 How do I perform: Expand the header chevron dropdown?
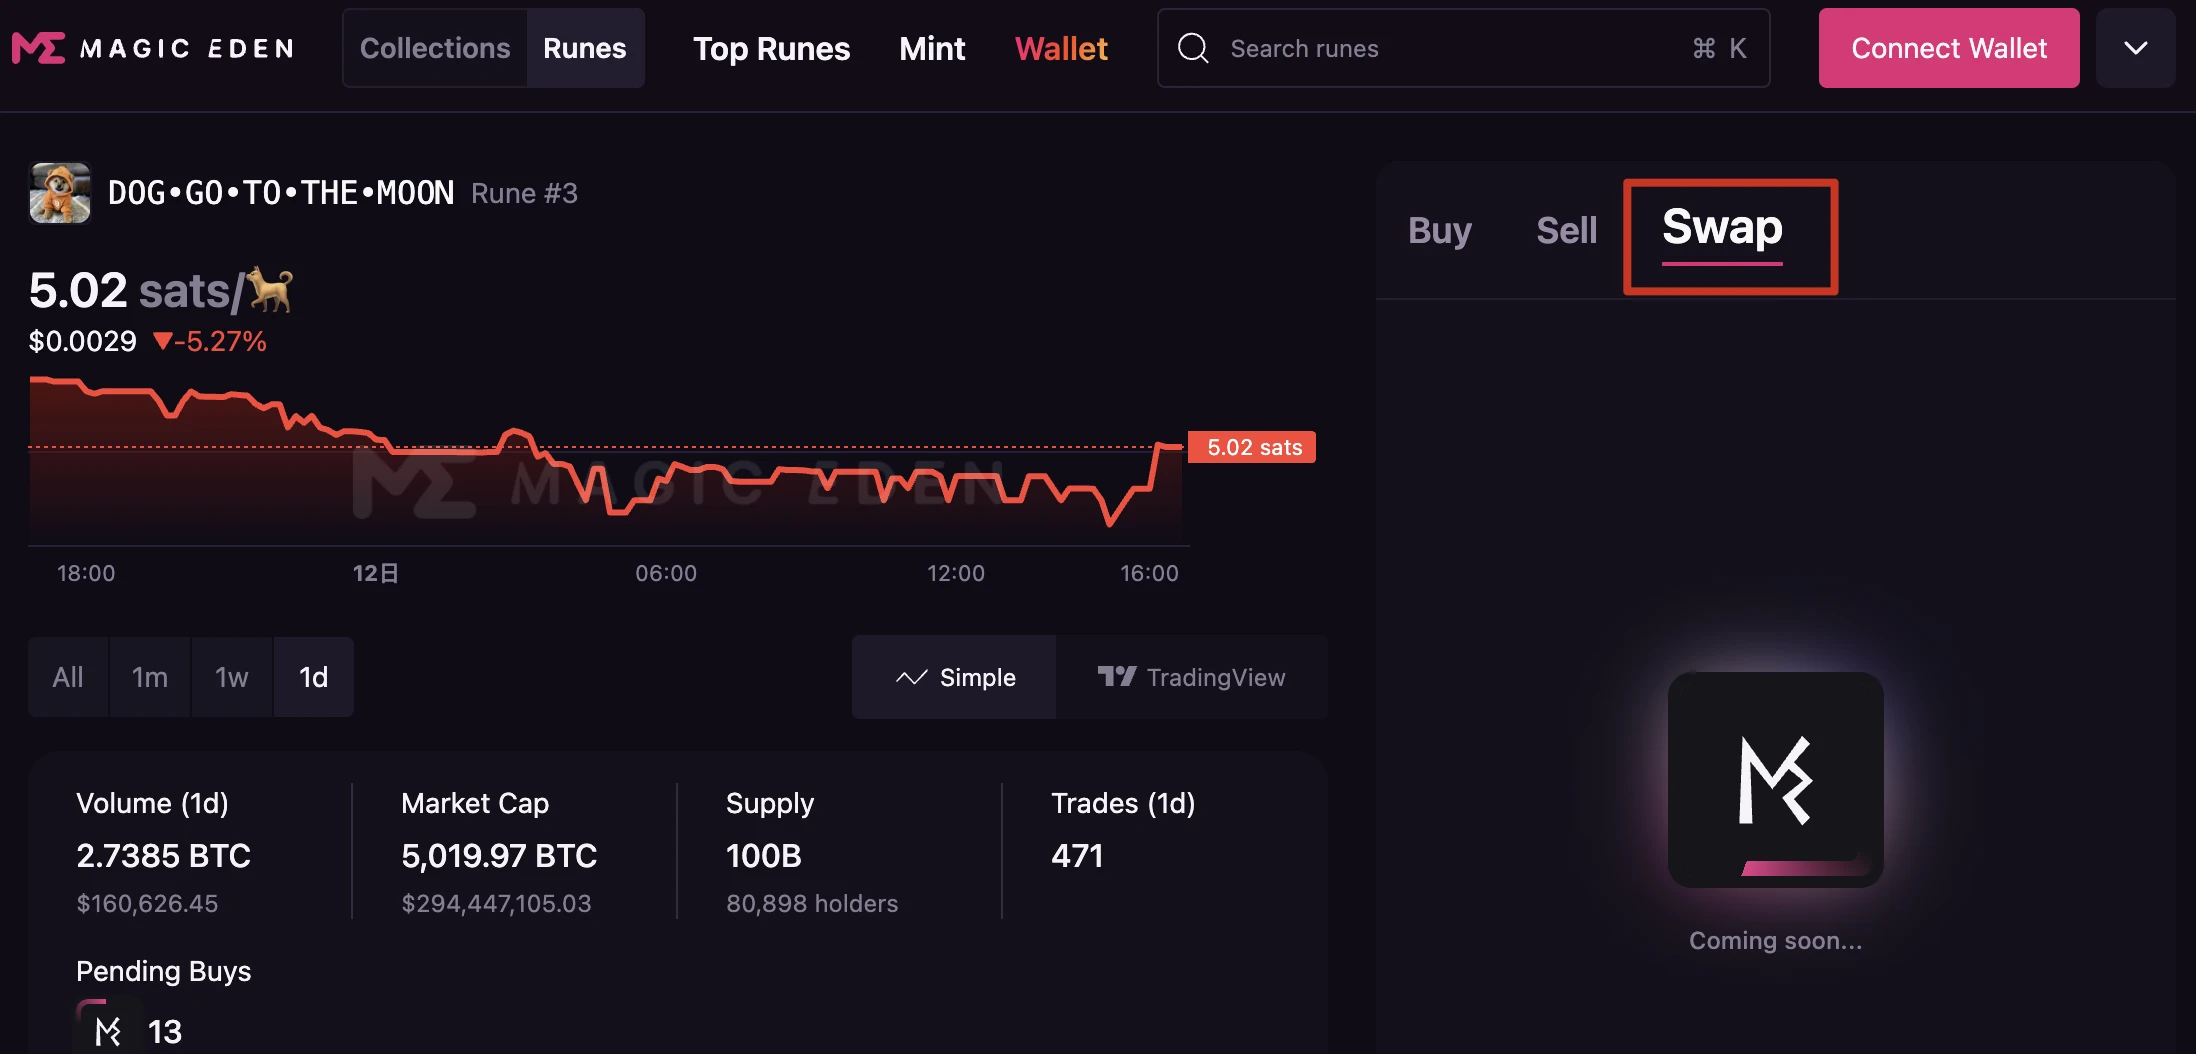(x=2135, y=48)
